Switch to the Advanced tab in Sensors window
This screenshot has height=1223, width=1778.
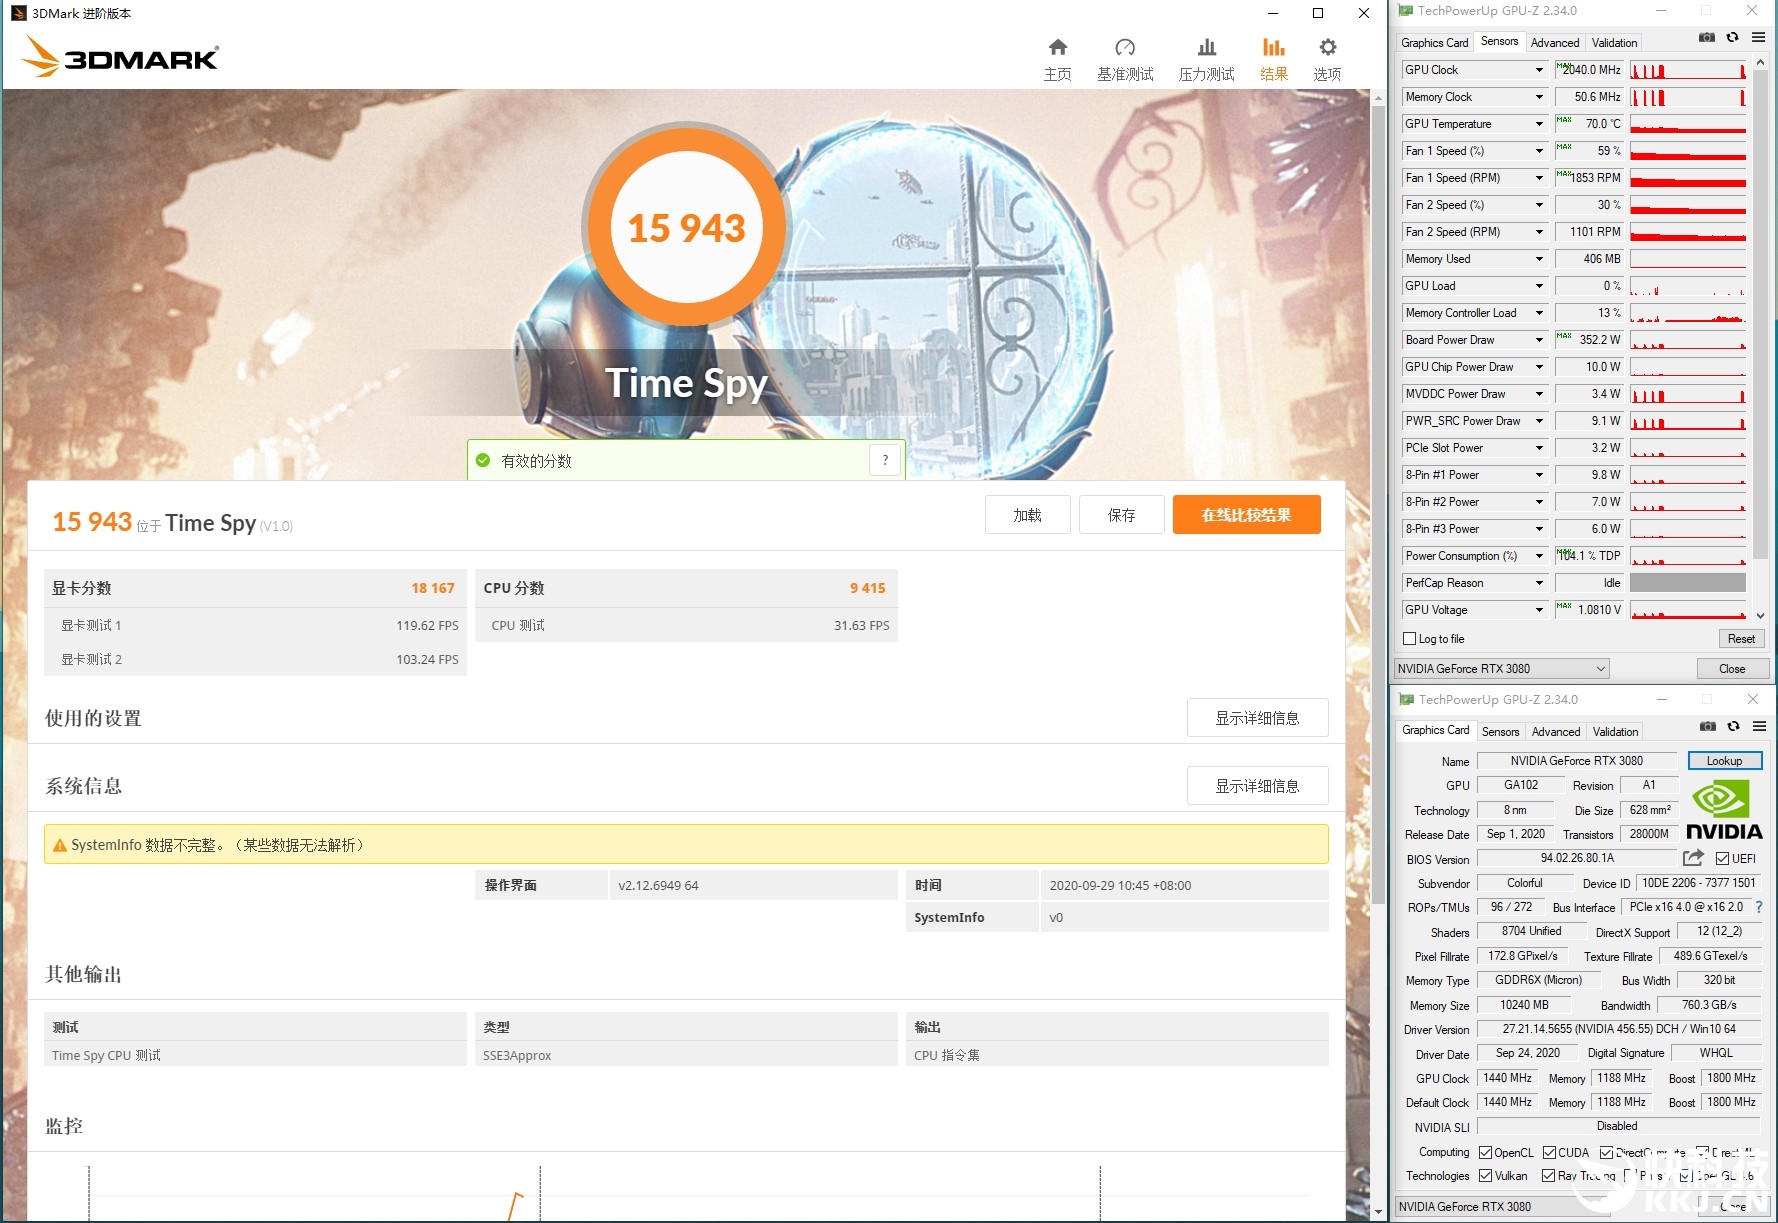[1555, 43]
